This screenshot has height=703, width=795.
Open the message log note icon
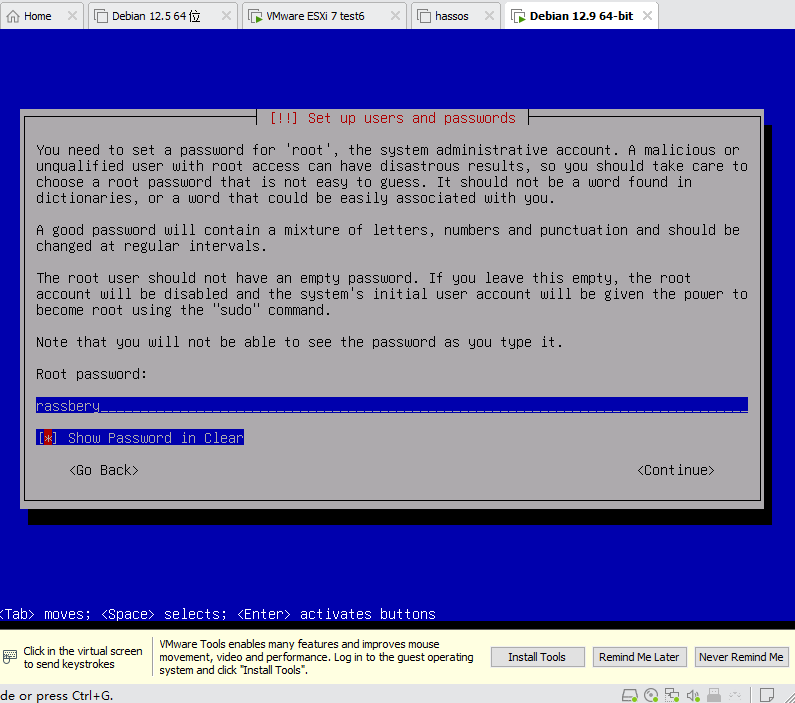767,695
